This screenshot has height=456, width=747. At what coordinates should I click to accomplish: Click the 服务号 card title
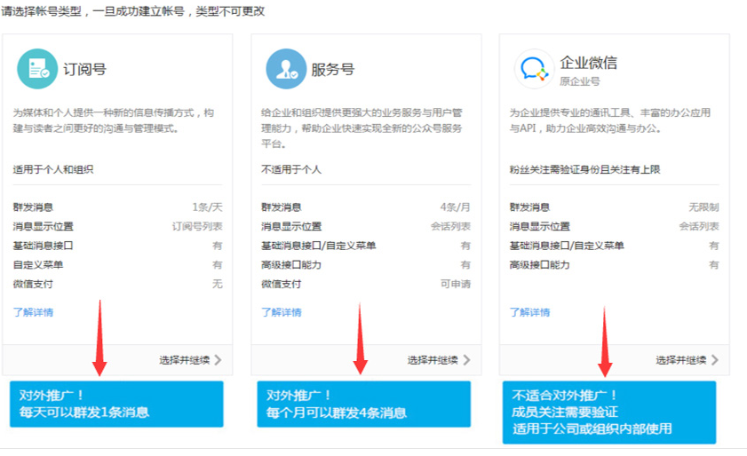pos(333,70)
